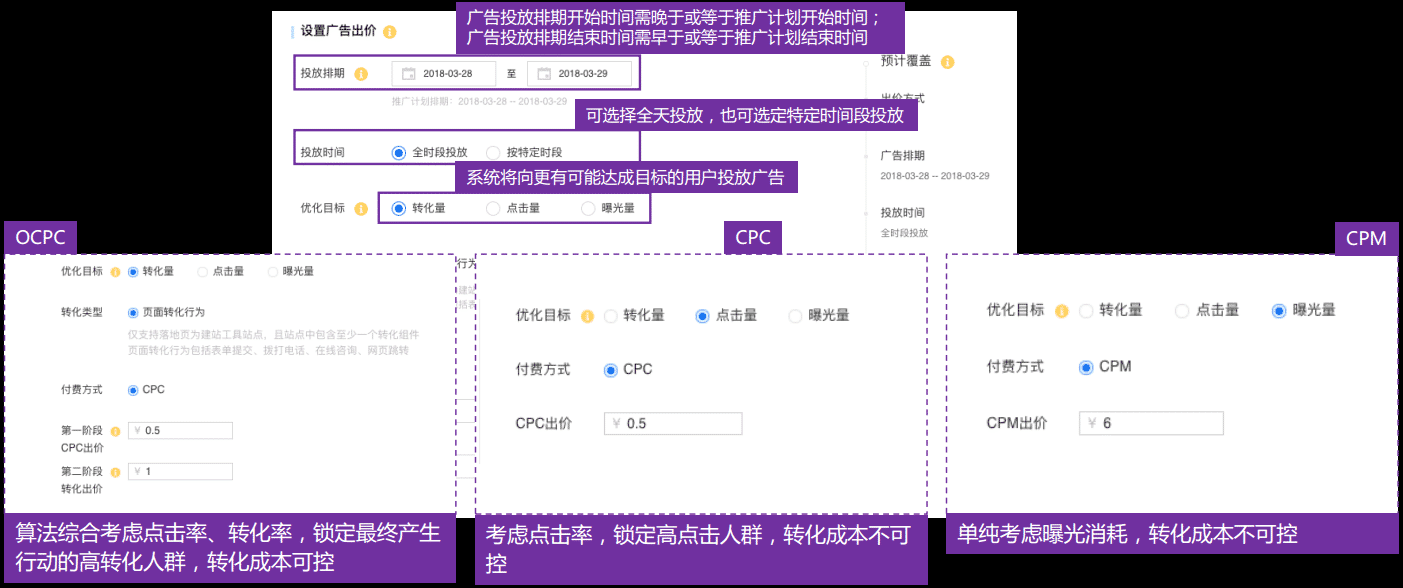Select 转化量 radio in the top settings panel
This screenshot has width=1403, height=588.
pyautogui.click(x=399, y=208)
